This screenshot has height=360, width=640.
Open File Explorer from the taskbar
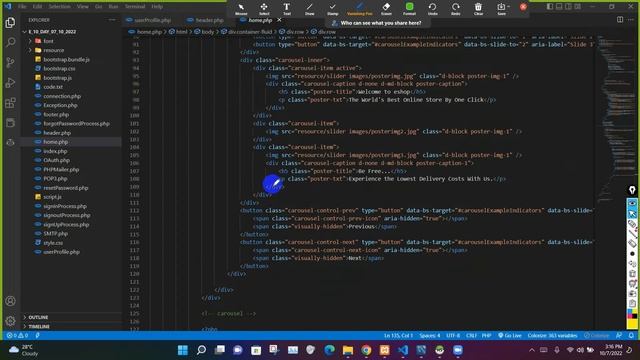[x=348, y=350]
